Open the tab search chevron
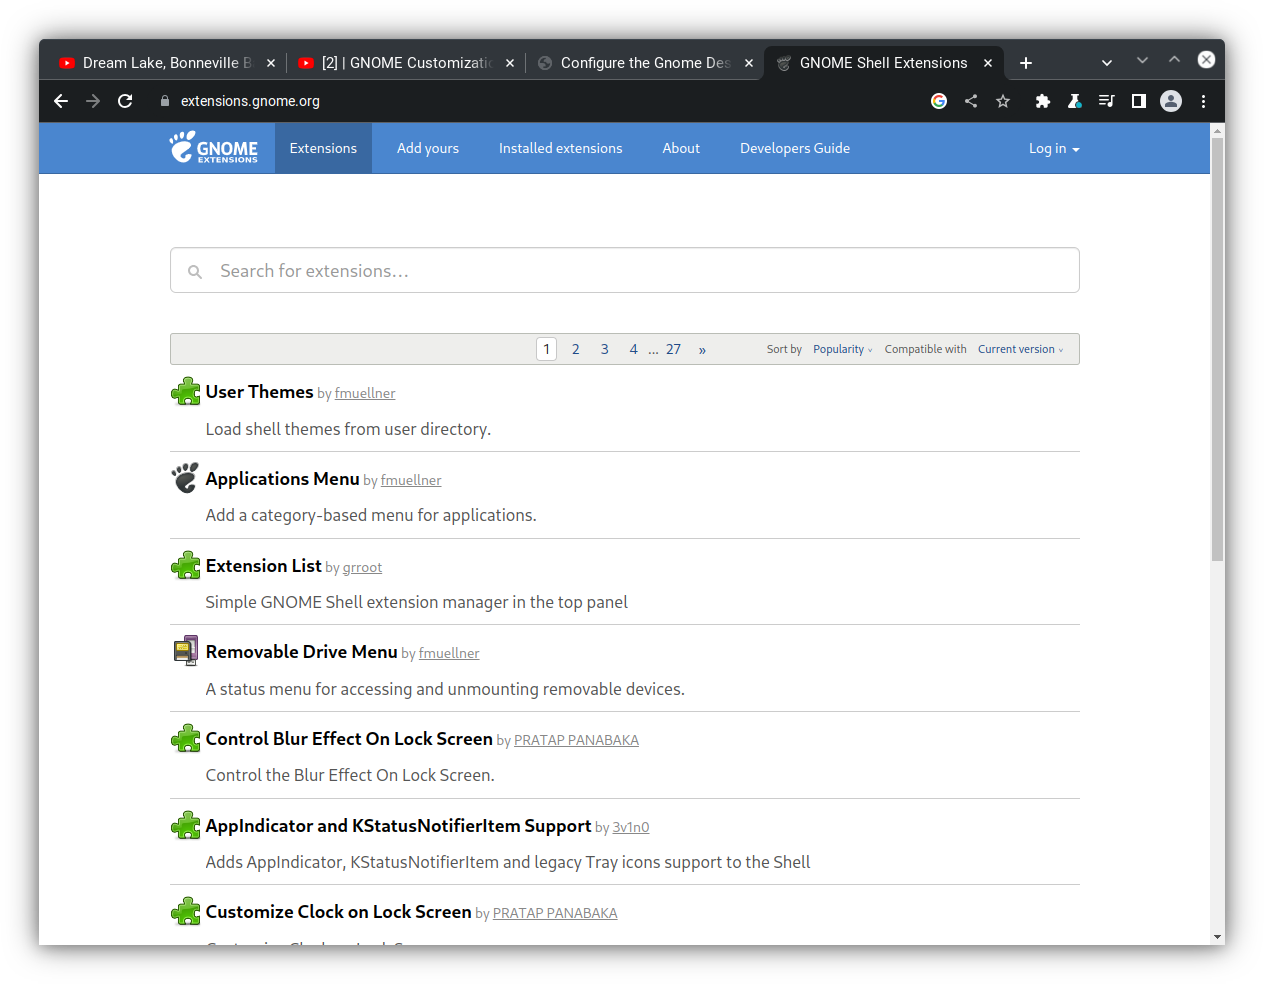 tap(1107, 63)
